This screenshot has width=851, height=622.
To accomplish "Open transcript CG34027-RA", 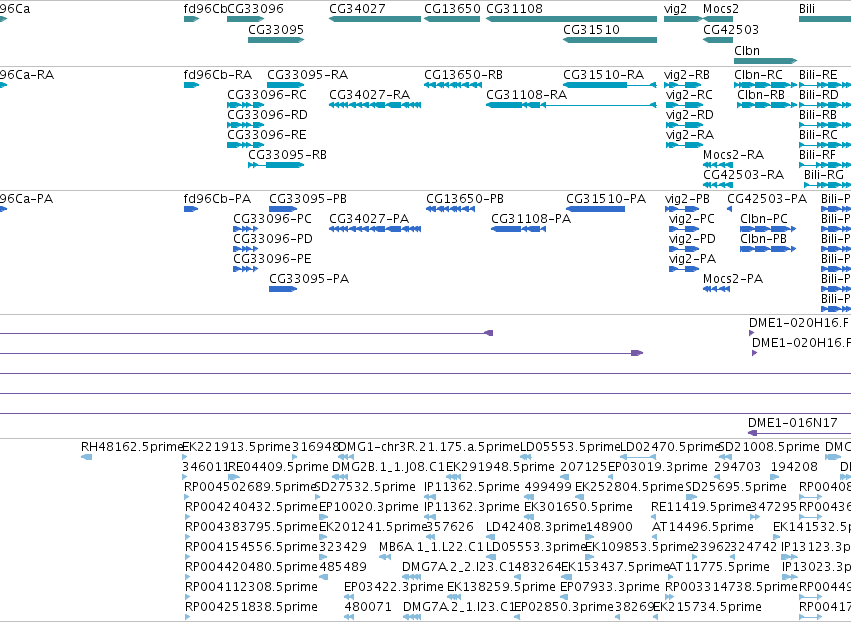I will [x=374, y=105].
